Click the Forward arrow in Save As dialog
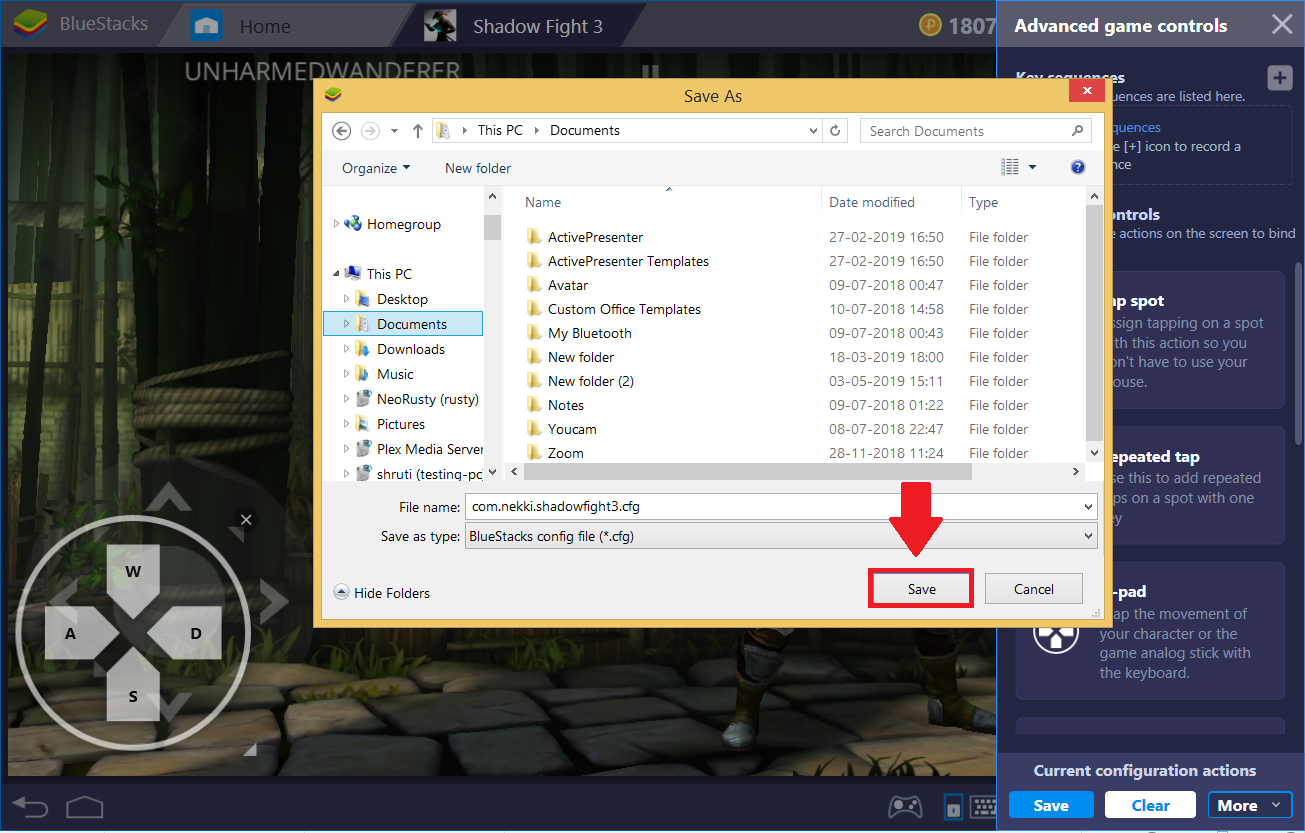Image resolution: width=1305 pixels, height=833 pixels. [x=370, y=131]
